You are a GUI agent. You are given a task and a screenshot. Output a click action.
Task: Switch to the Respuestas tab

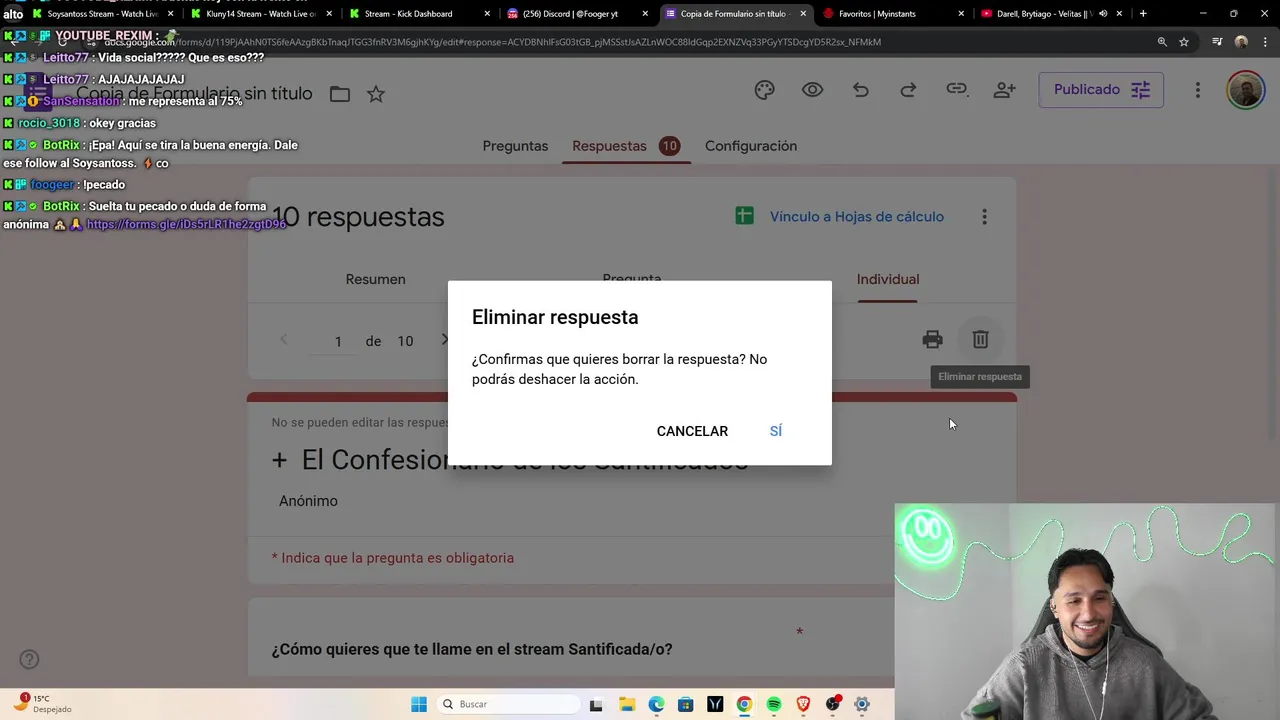click(625, 146)
